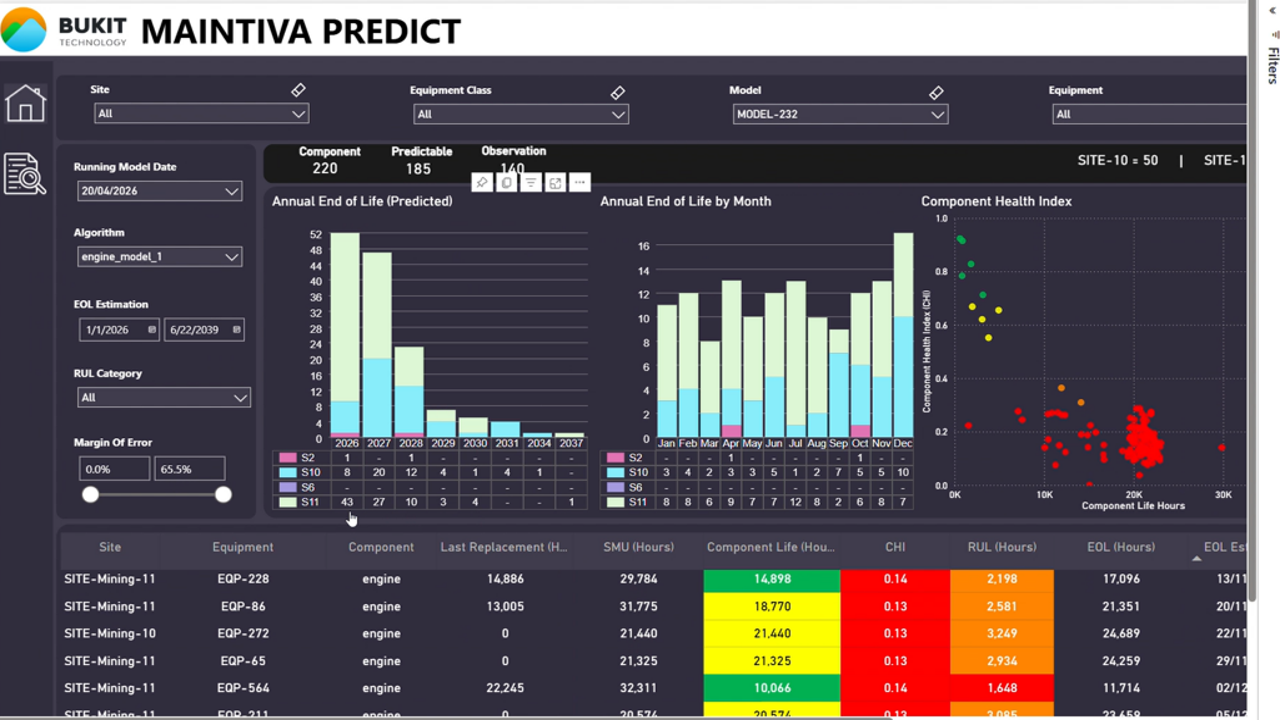The width and height of the screenshot is (1280, 720).
Task: Sort table by Site column header
Action: click(x=110, y=547)
